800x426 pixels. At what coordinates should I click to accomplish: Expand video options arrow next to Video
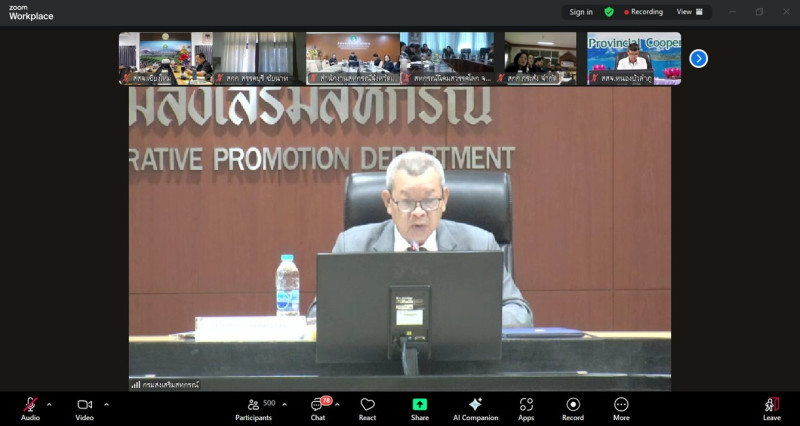[106, 405]
